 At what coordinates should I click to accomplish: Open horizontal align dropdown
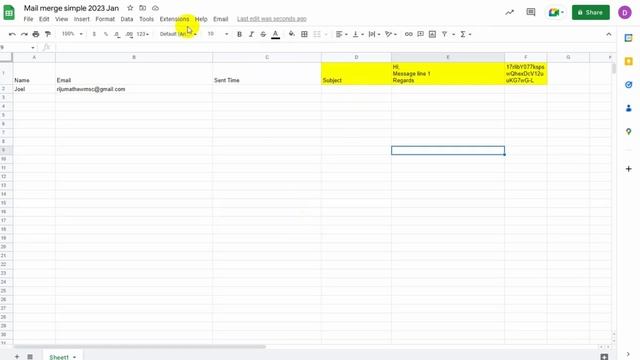click(342, 34)
